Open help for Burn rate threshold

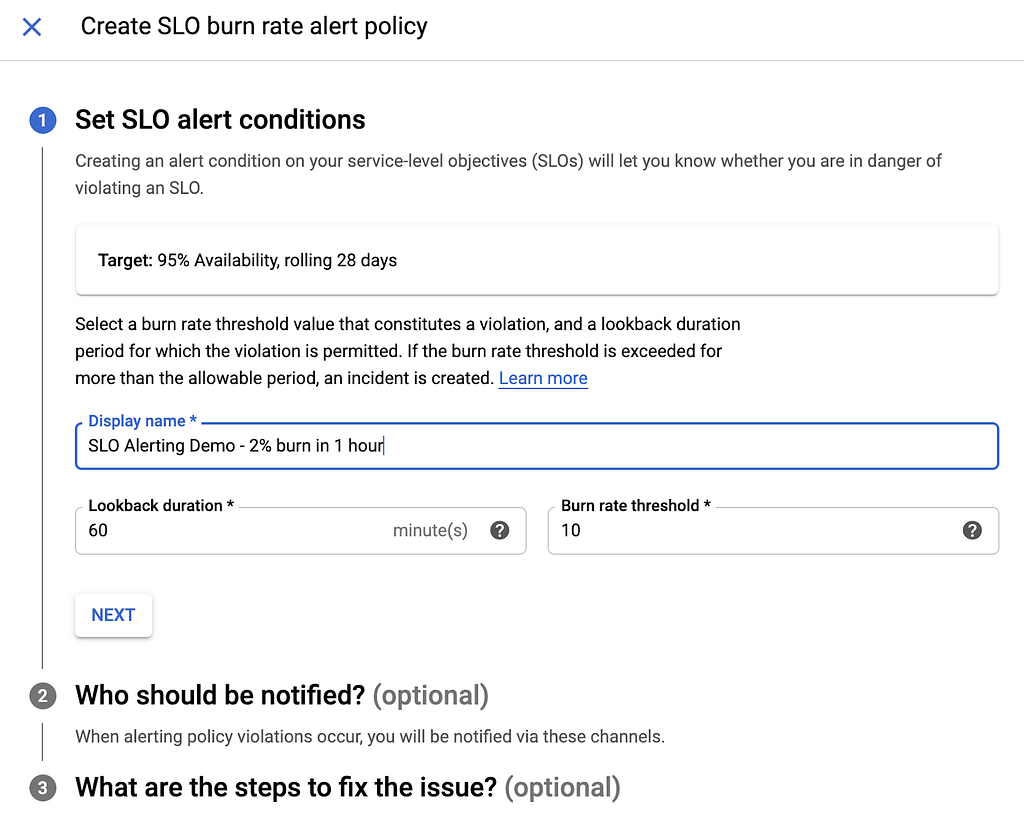click(972, 530)
